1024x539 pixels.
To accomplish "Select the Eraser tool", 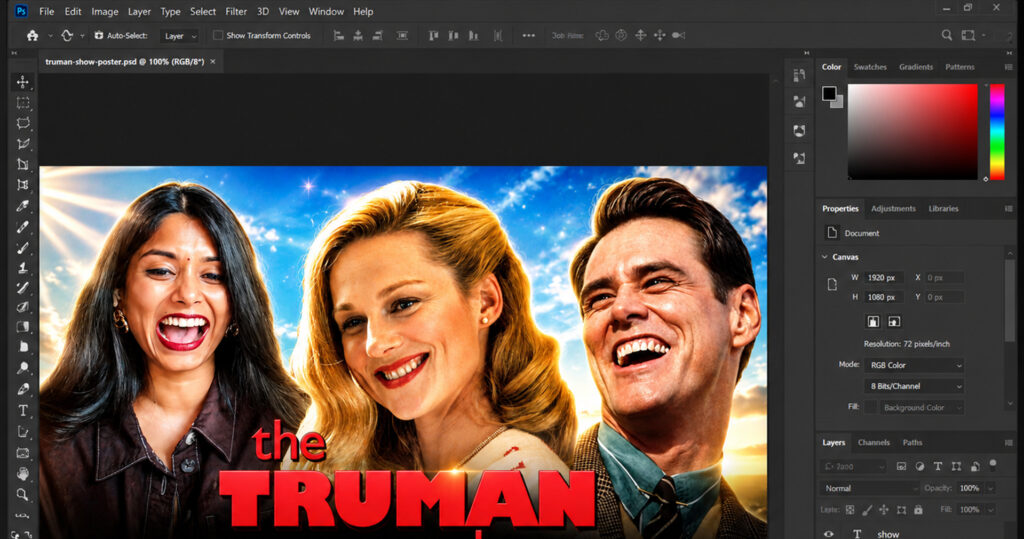I will tap(23, 306).
